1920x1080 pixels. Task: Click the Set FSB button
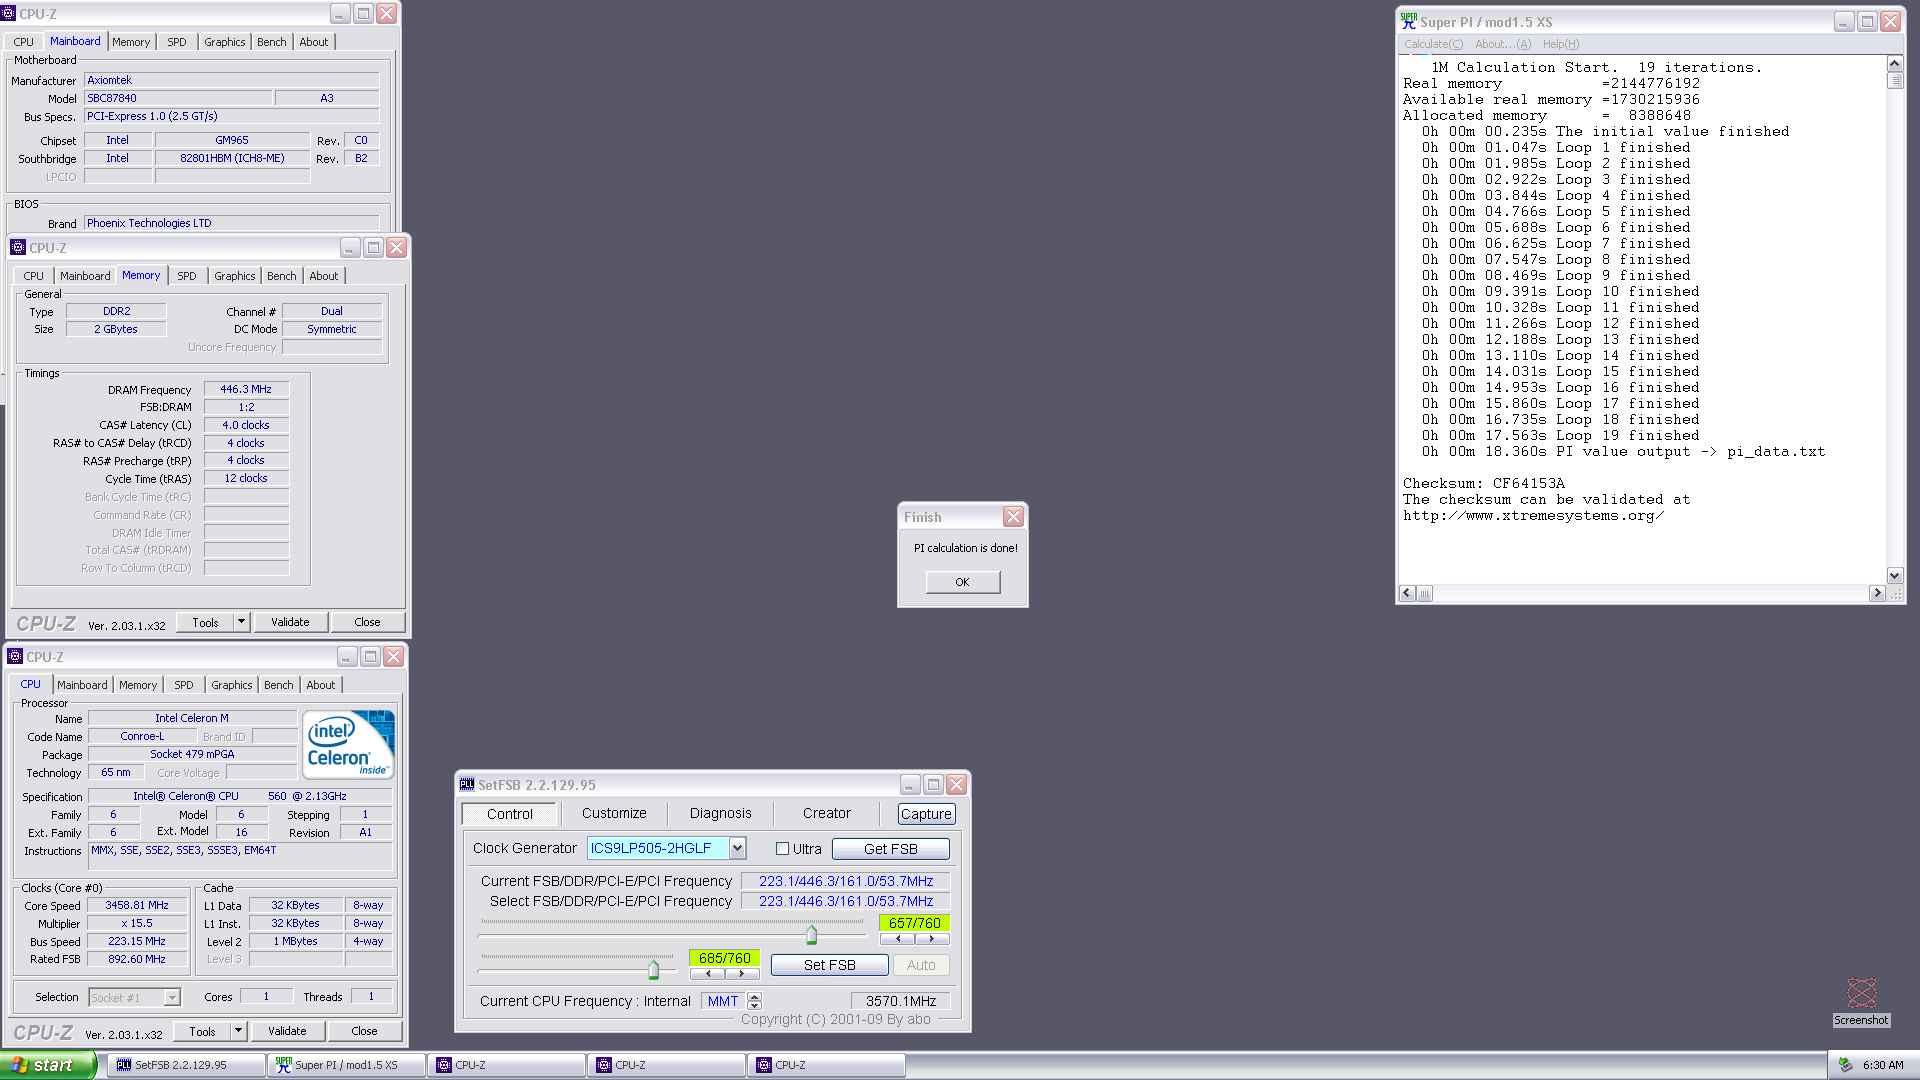point(829,965)
